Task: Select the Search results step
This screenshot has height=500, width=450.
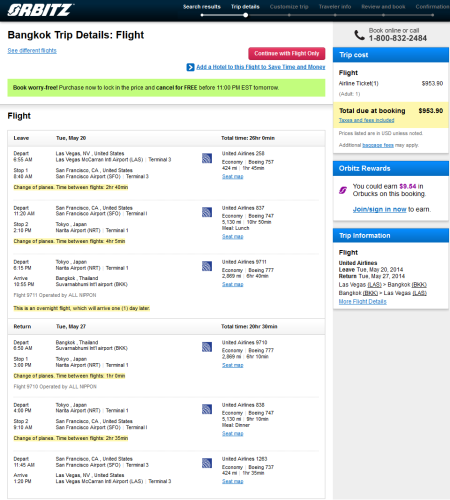Action: pyautogui.click(x=202, y=7)
